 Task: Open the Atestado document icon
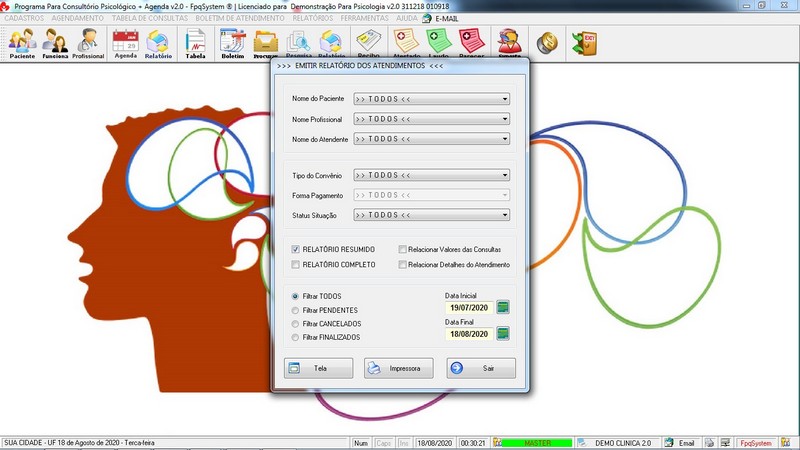407,43
